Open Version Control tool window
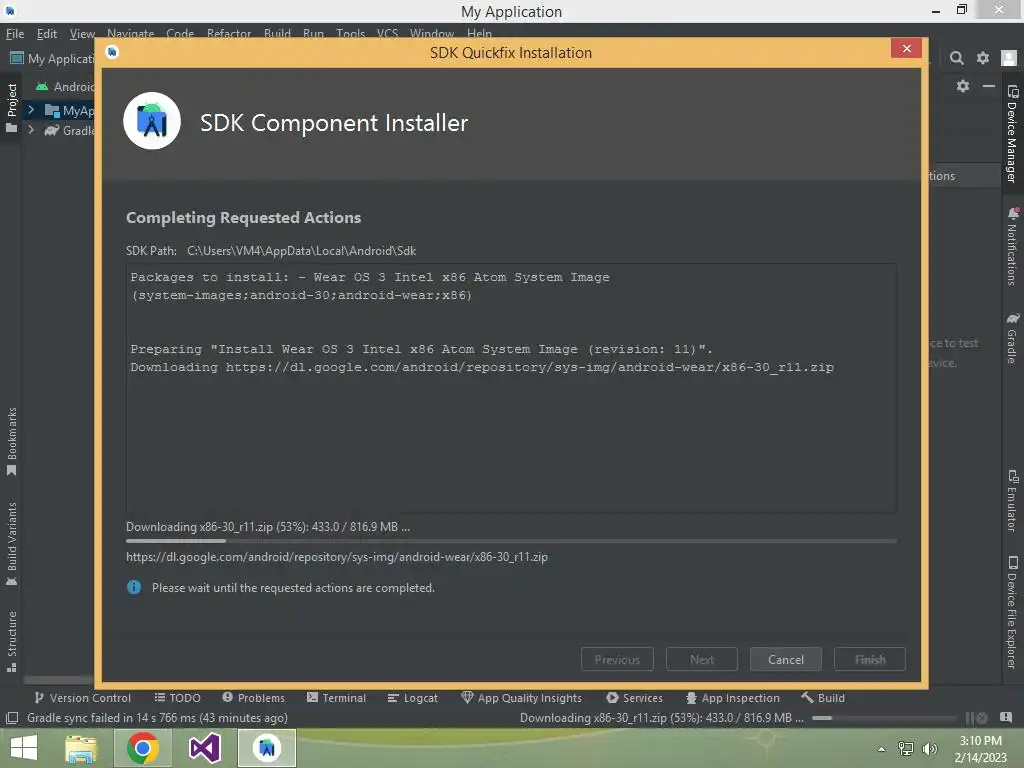 82,697
